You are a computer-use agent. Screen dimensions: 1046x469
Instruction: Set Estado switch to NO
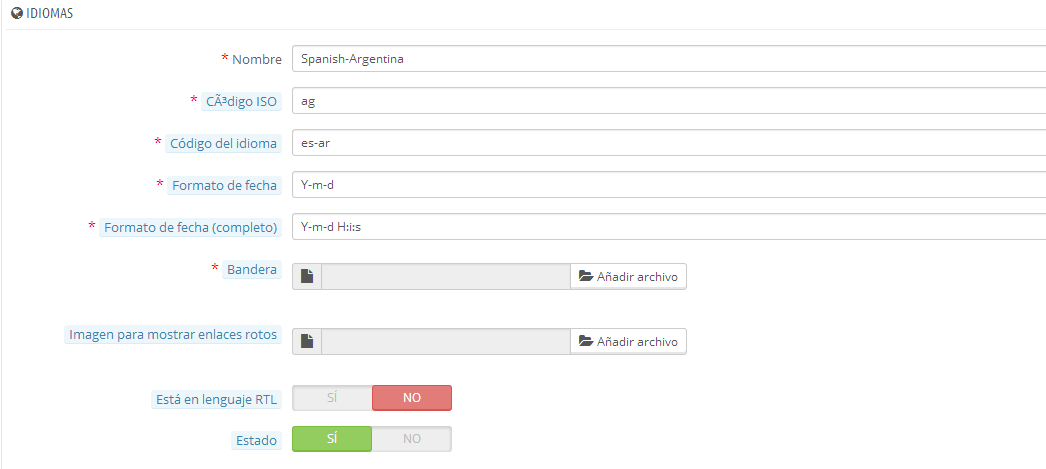pyautogui.click(x=412, y=440)
